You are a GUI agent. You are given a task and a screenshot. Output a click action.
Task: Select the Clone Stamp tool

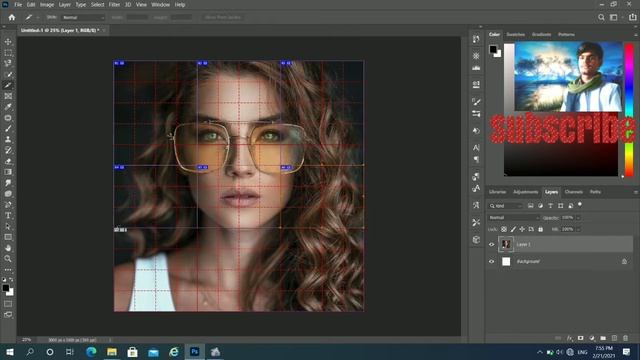[x=8, y=139]
